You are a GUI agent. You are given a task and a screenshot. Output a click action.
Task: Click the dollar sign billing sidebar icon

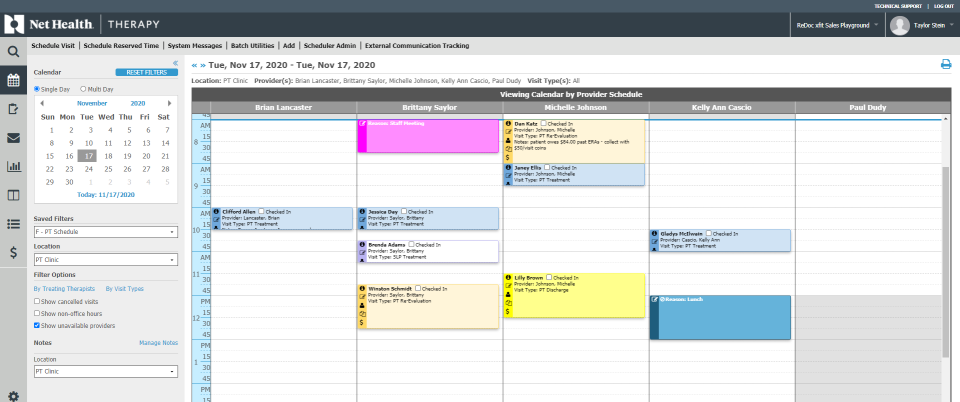pyautogui.click(x=14, y=252)
